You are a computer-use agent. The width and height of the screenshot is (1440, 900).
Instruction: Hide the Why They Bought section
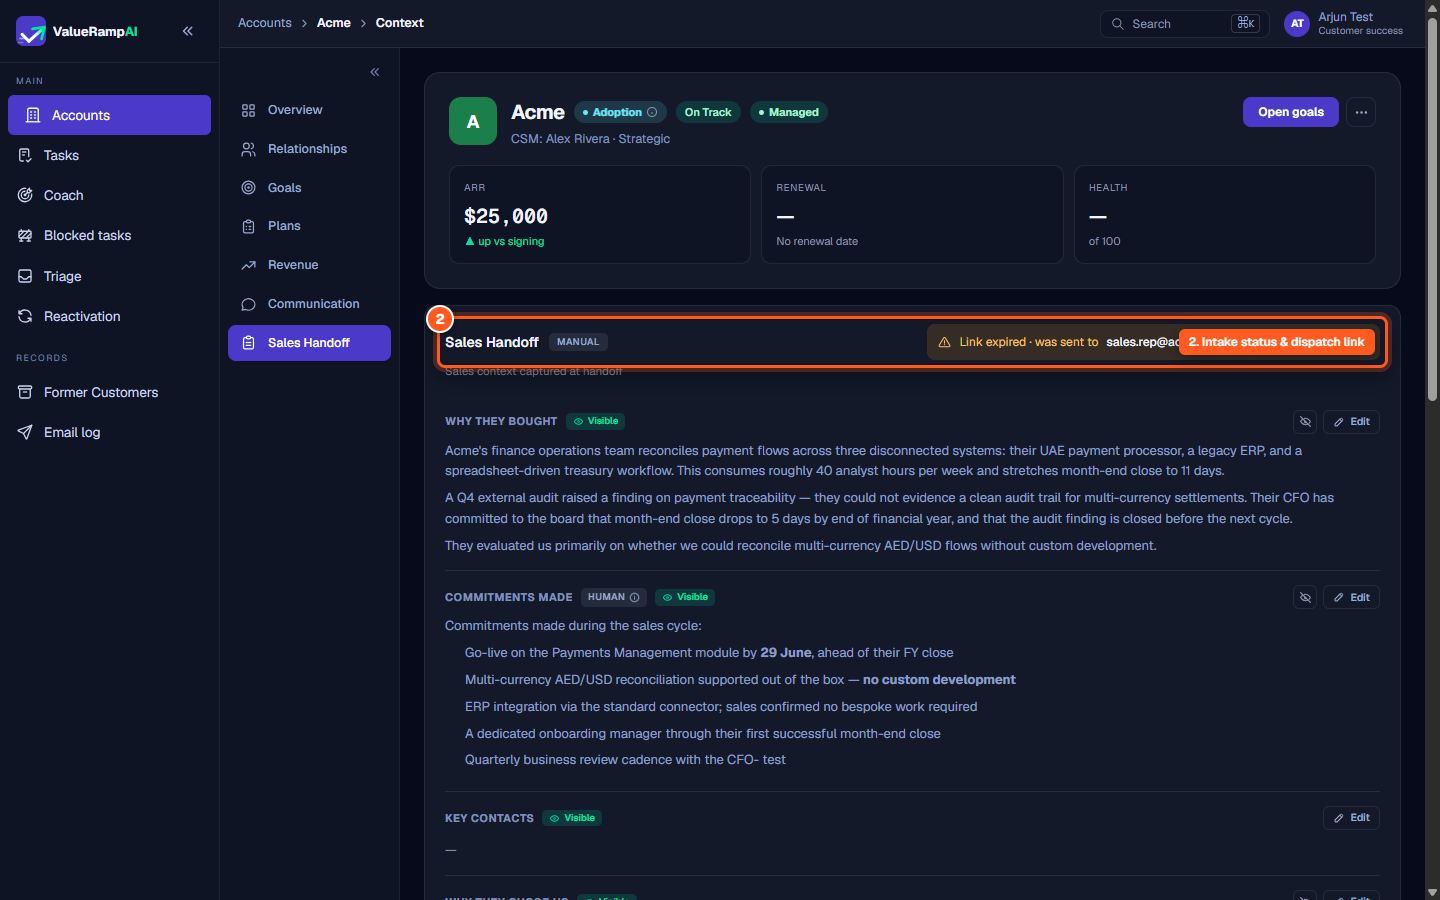pyautogui.click(x=1305, y=422)
